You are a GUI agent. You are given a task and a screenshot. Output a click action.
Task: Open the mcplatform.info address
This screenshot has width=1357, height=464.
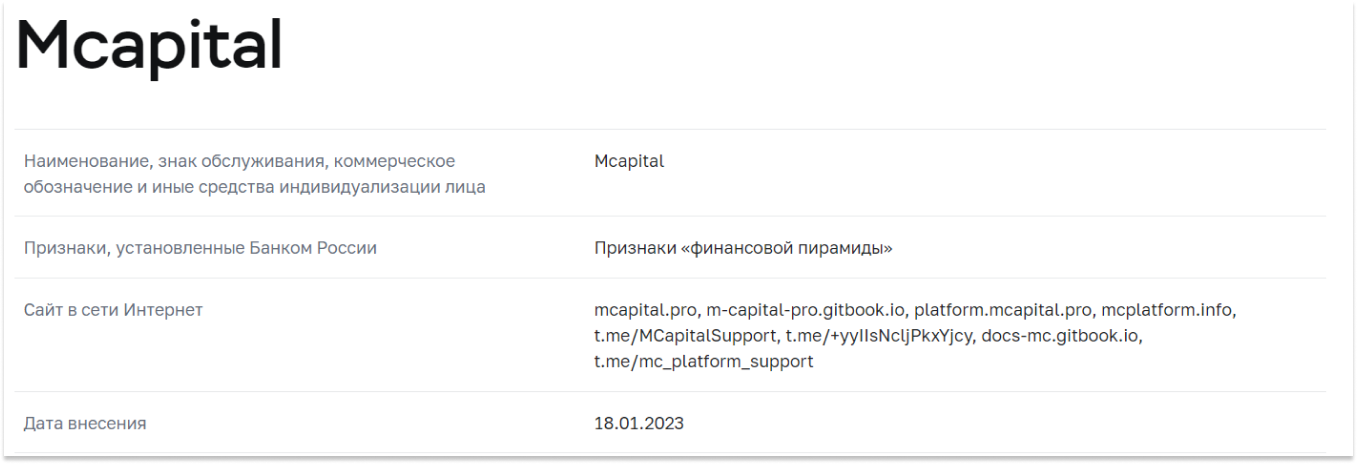[1168, 310]
